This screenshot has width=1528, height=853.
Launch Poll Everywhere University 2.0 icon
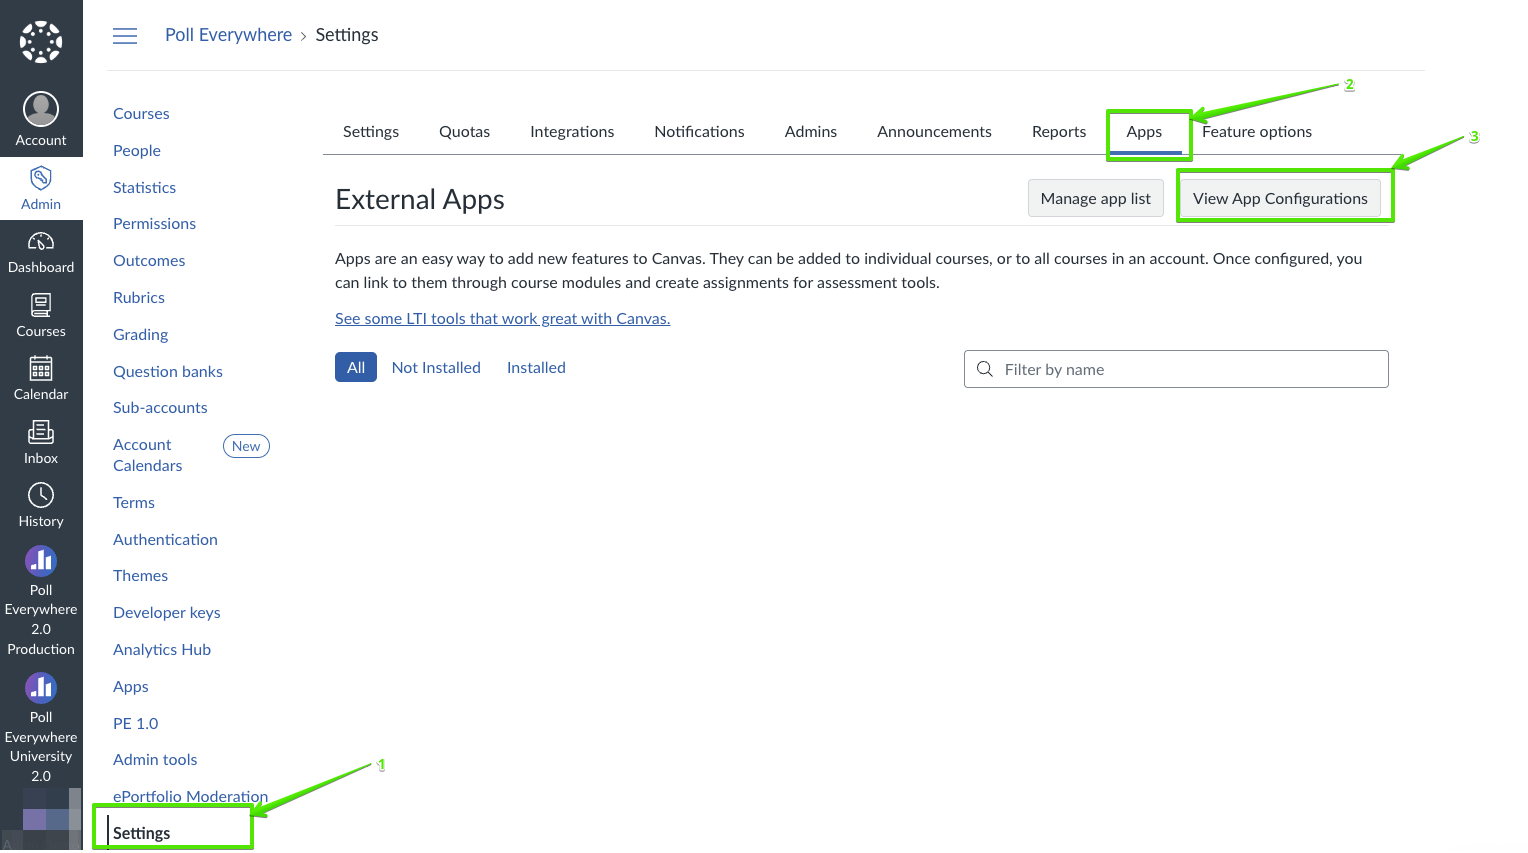click(41, 688)
